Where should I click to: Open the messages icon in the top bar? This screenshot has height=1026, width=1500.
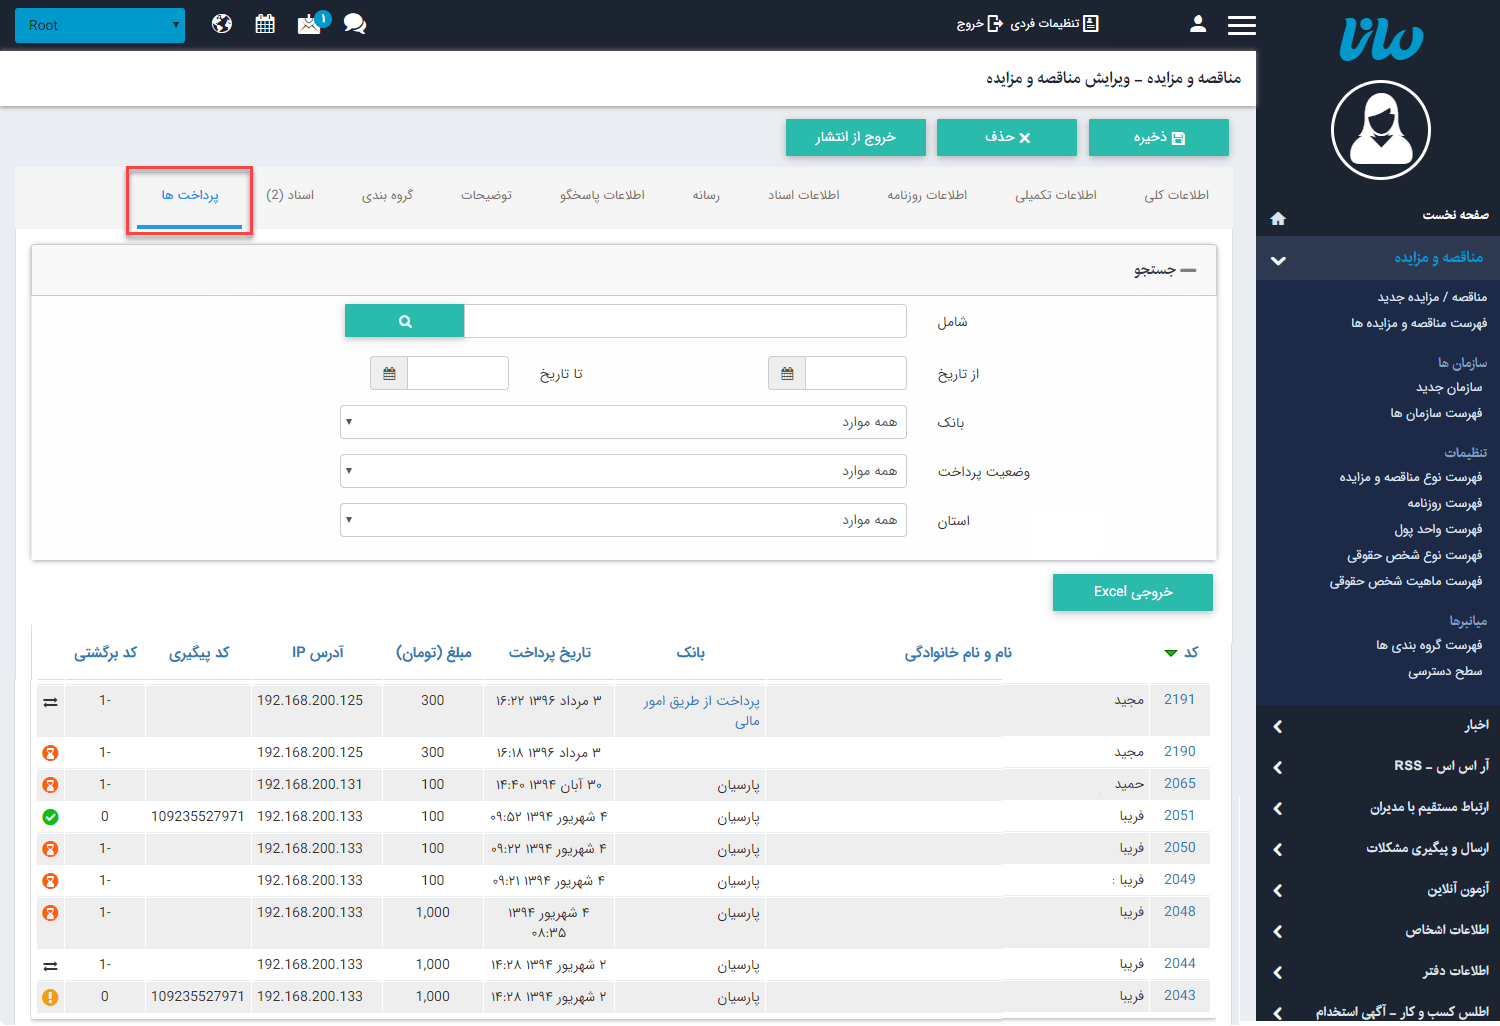tap(310, 24)
